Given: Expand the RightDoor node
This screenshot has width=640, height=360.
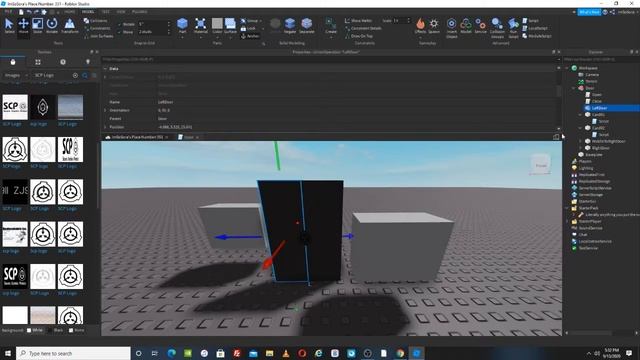Looking at the screenshot, I should click(580, 148).
